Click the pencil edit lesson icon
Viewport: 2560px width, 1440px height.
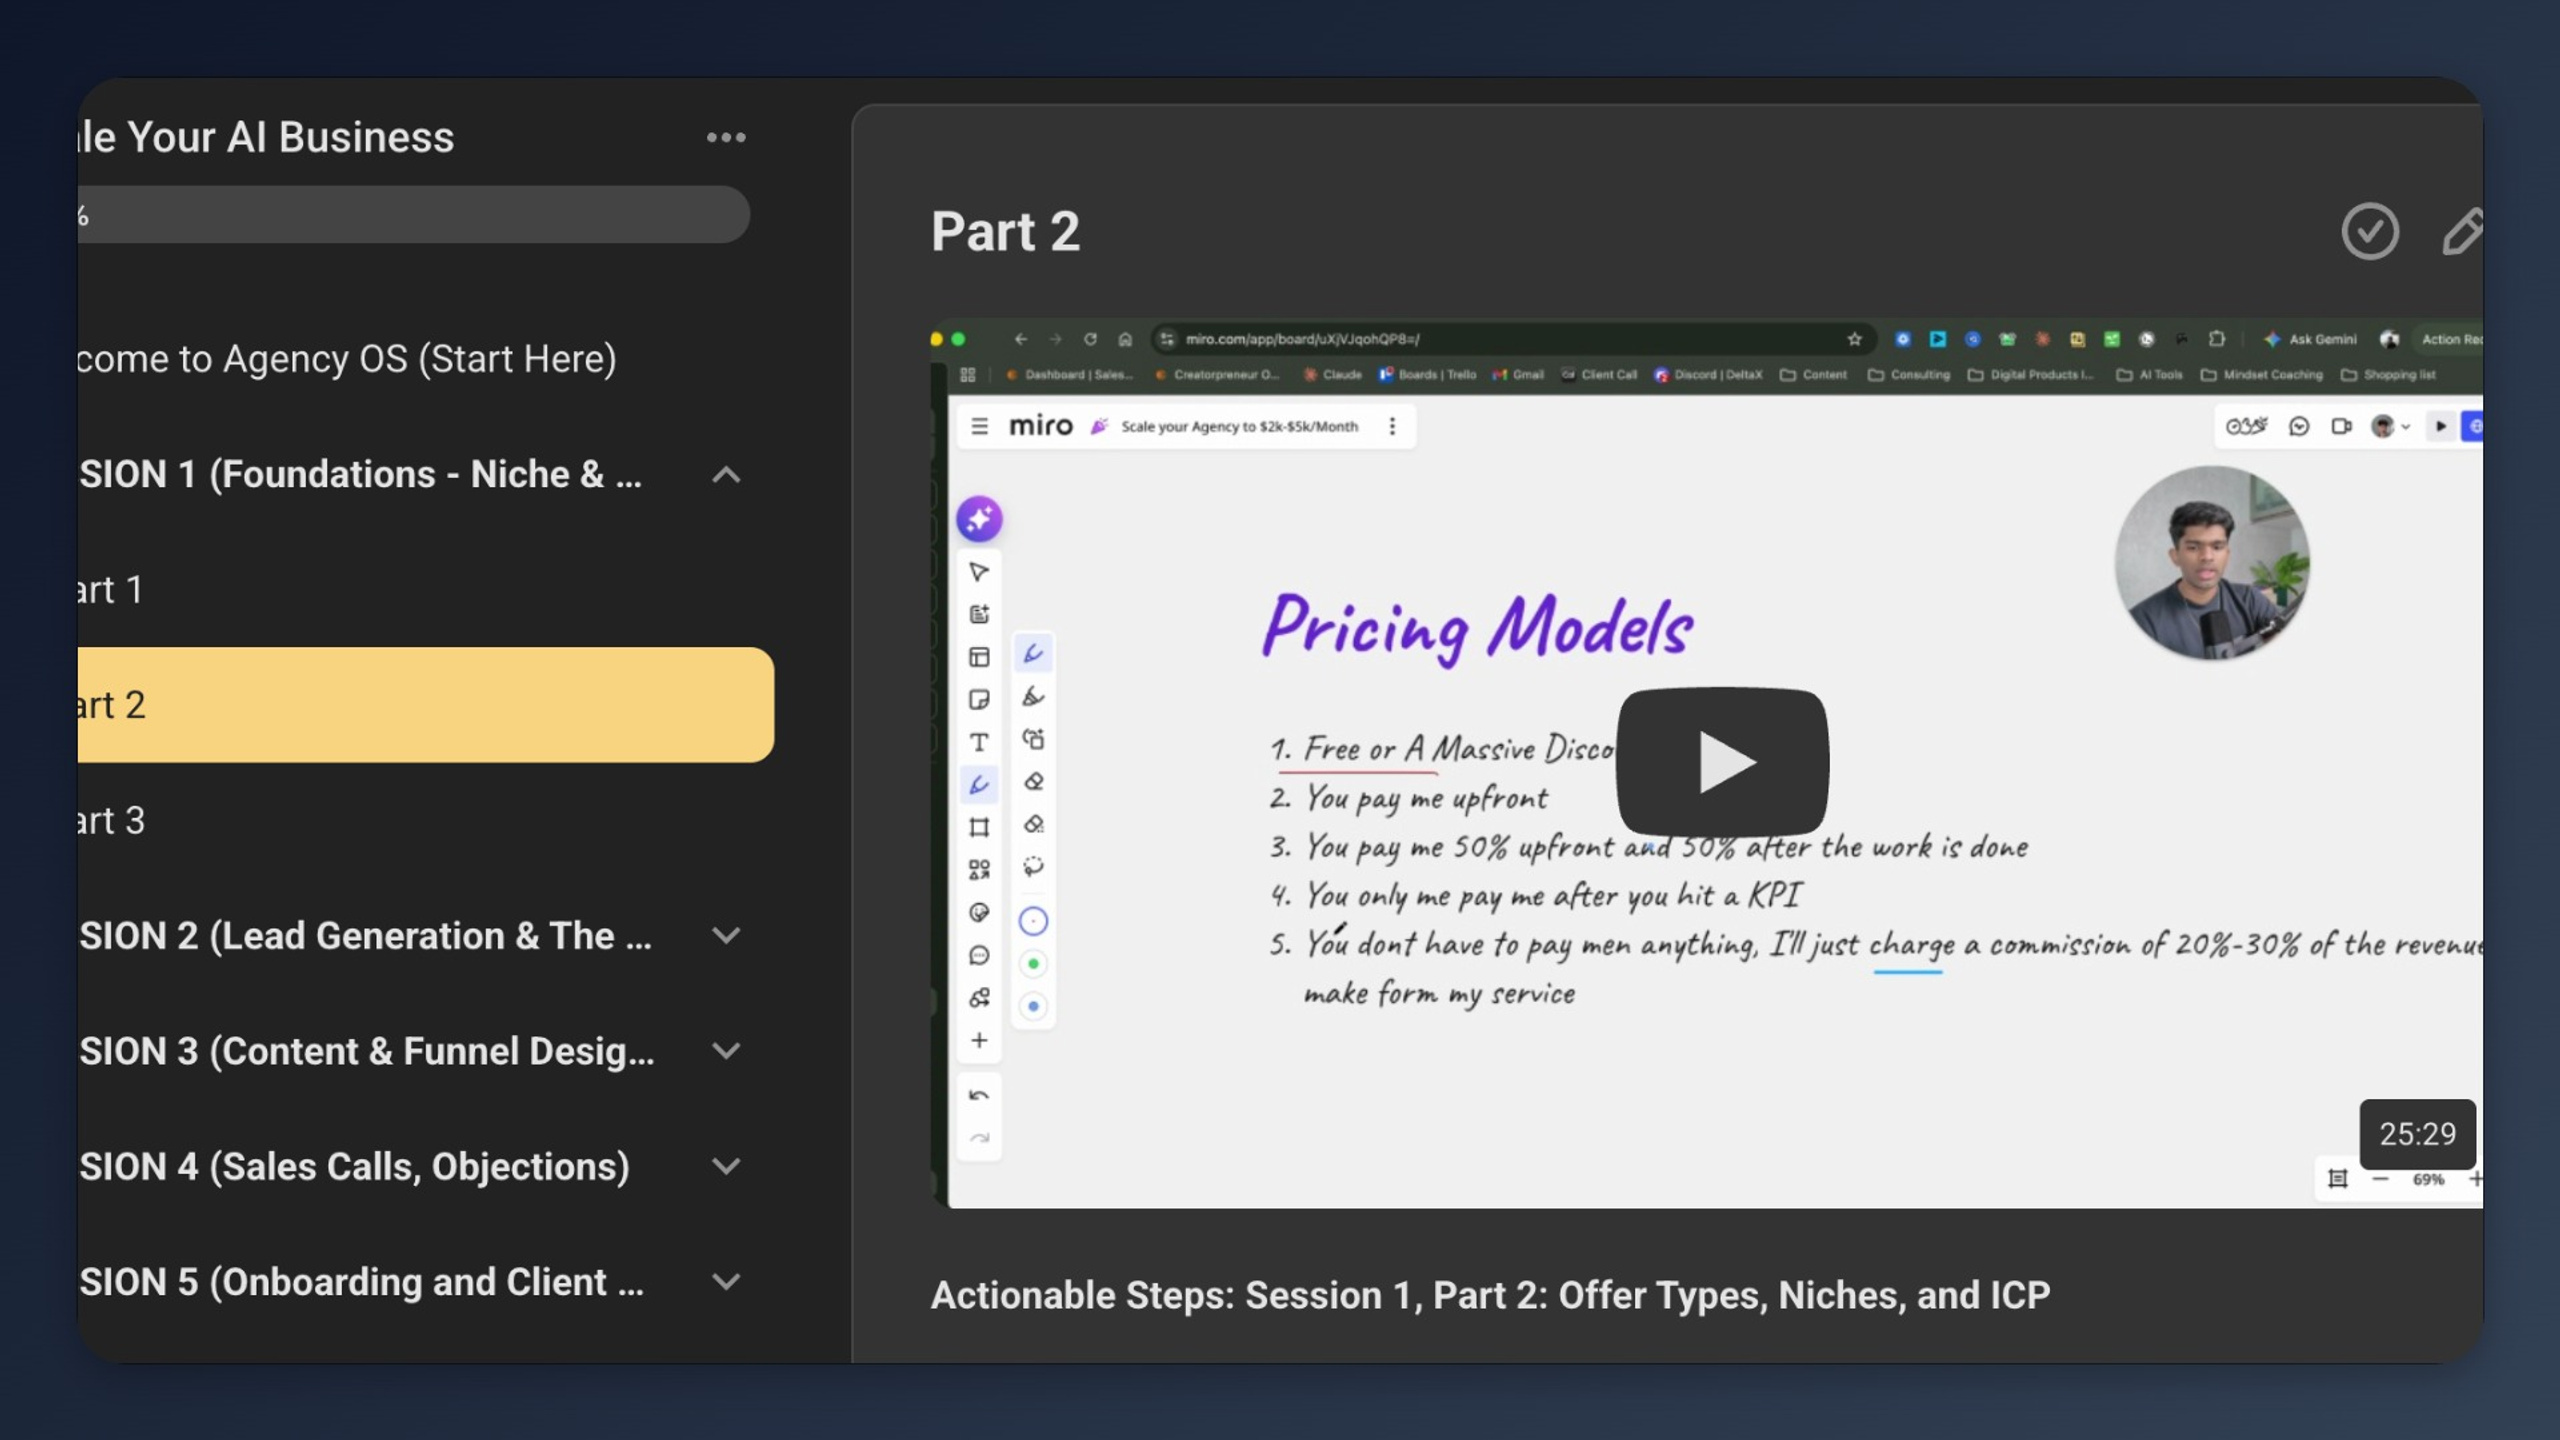tap(2462, 231)
